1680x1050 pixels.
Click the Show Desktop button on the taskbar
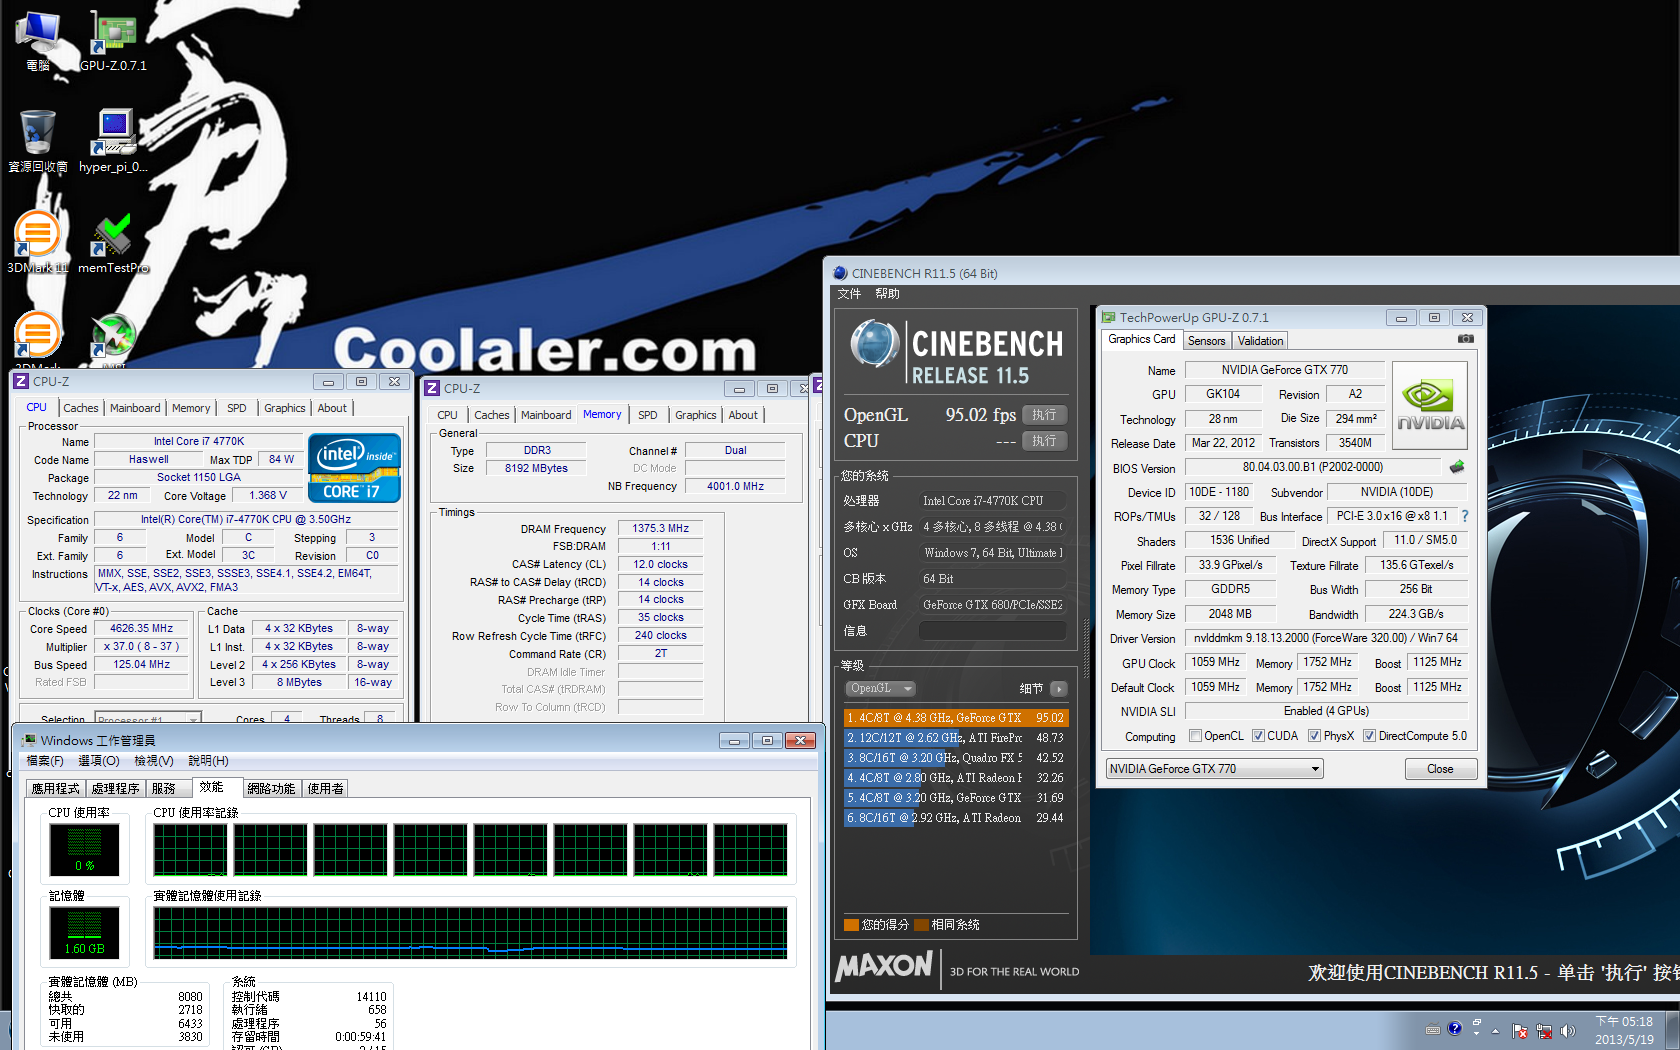coord(1673,1031)
